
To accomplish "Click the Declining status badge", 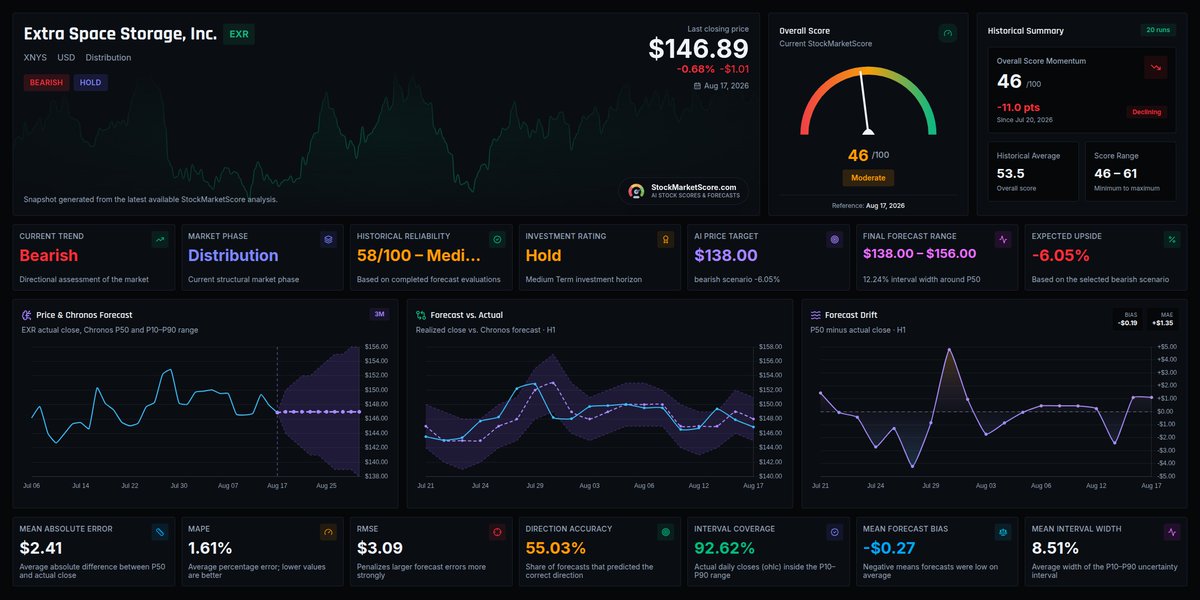I will (x=1147, y=112).
